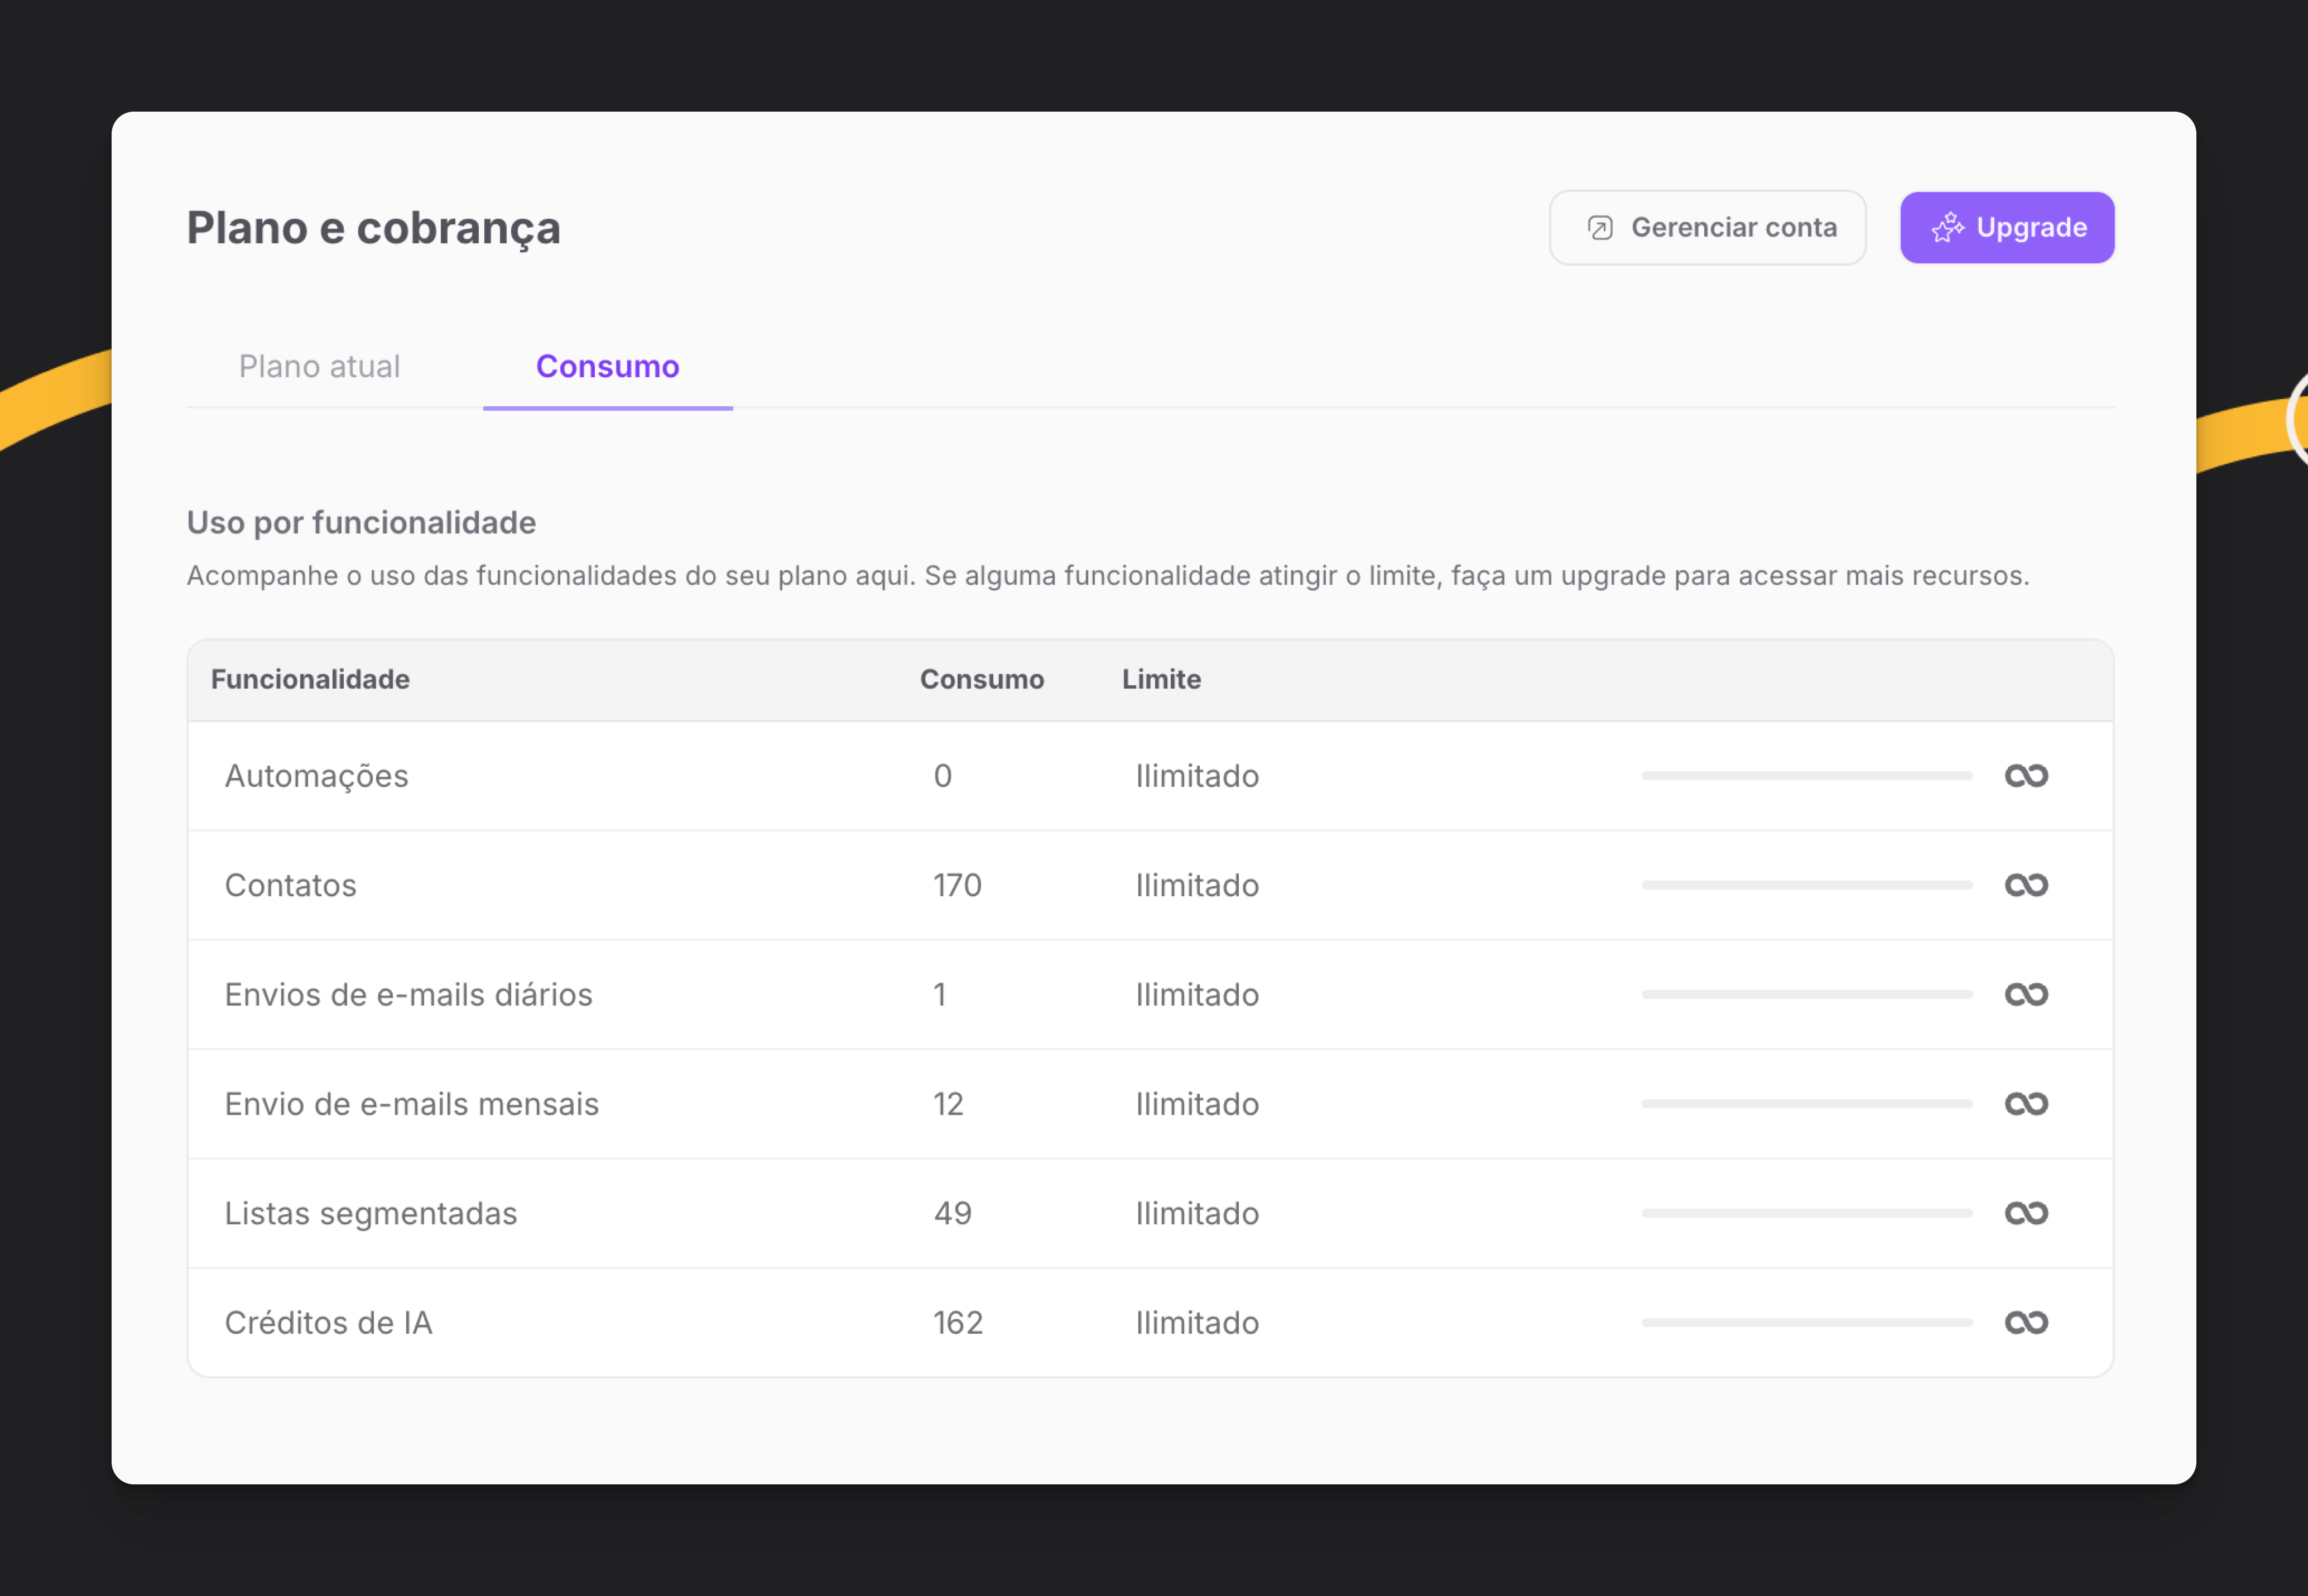The height and width of the screenshot is (1596, 2308).
Task: Click the monthly e-mails value 12
Action: click(948, 1104)
